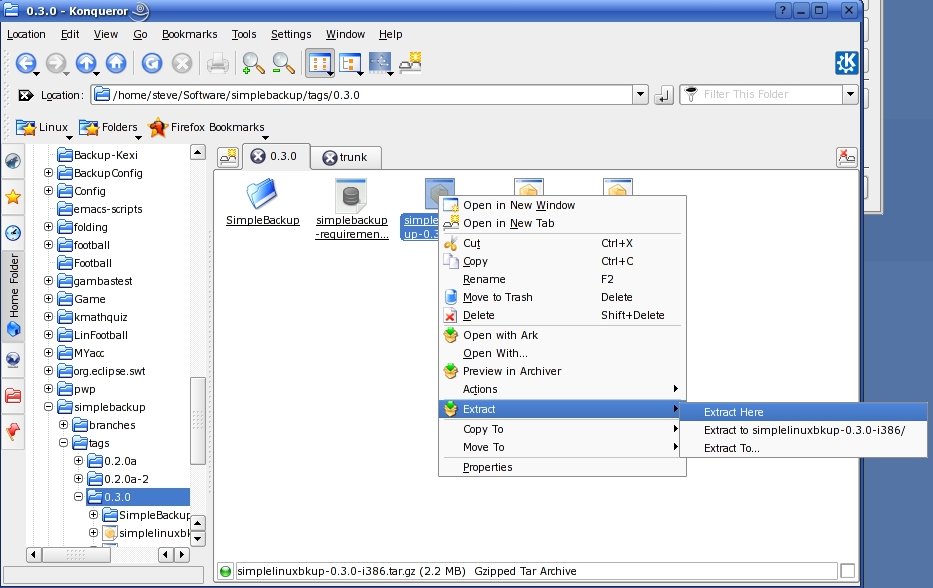933x588 pixels.
Task: Select the Zoom In magnifier icon
Action: (x=251, y=62)
